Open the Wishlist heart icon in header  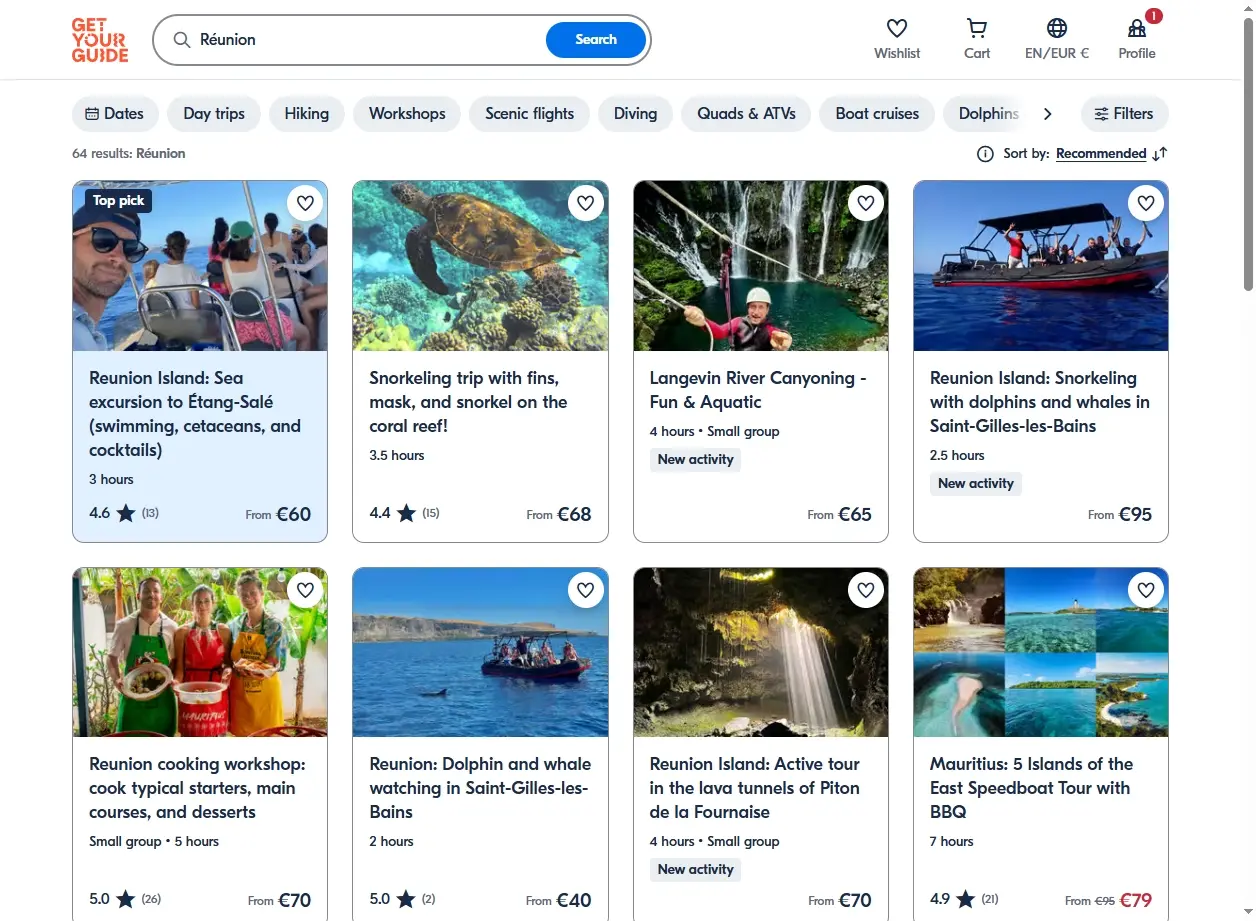897,28
